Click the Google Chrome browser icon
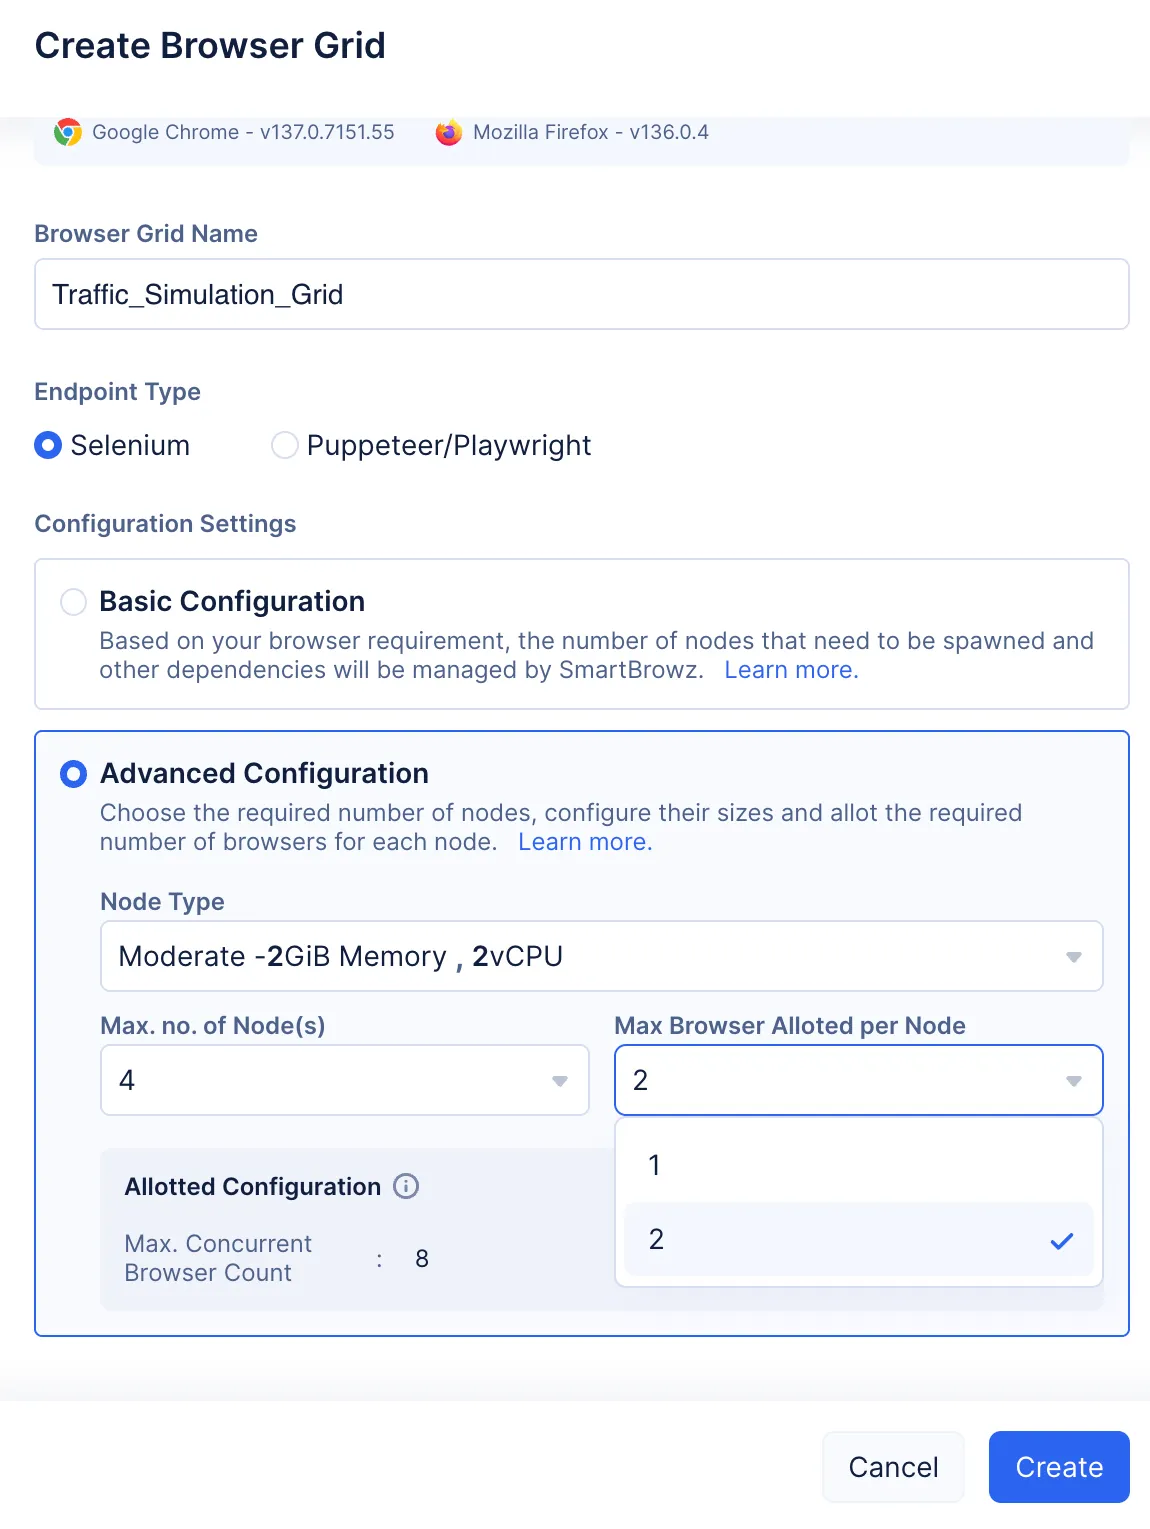Viewport: 1150px width, 1529px height. click(67, 132)
